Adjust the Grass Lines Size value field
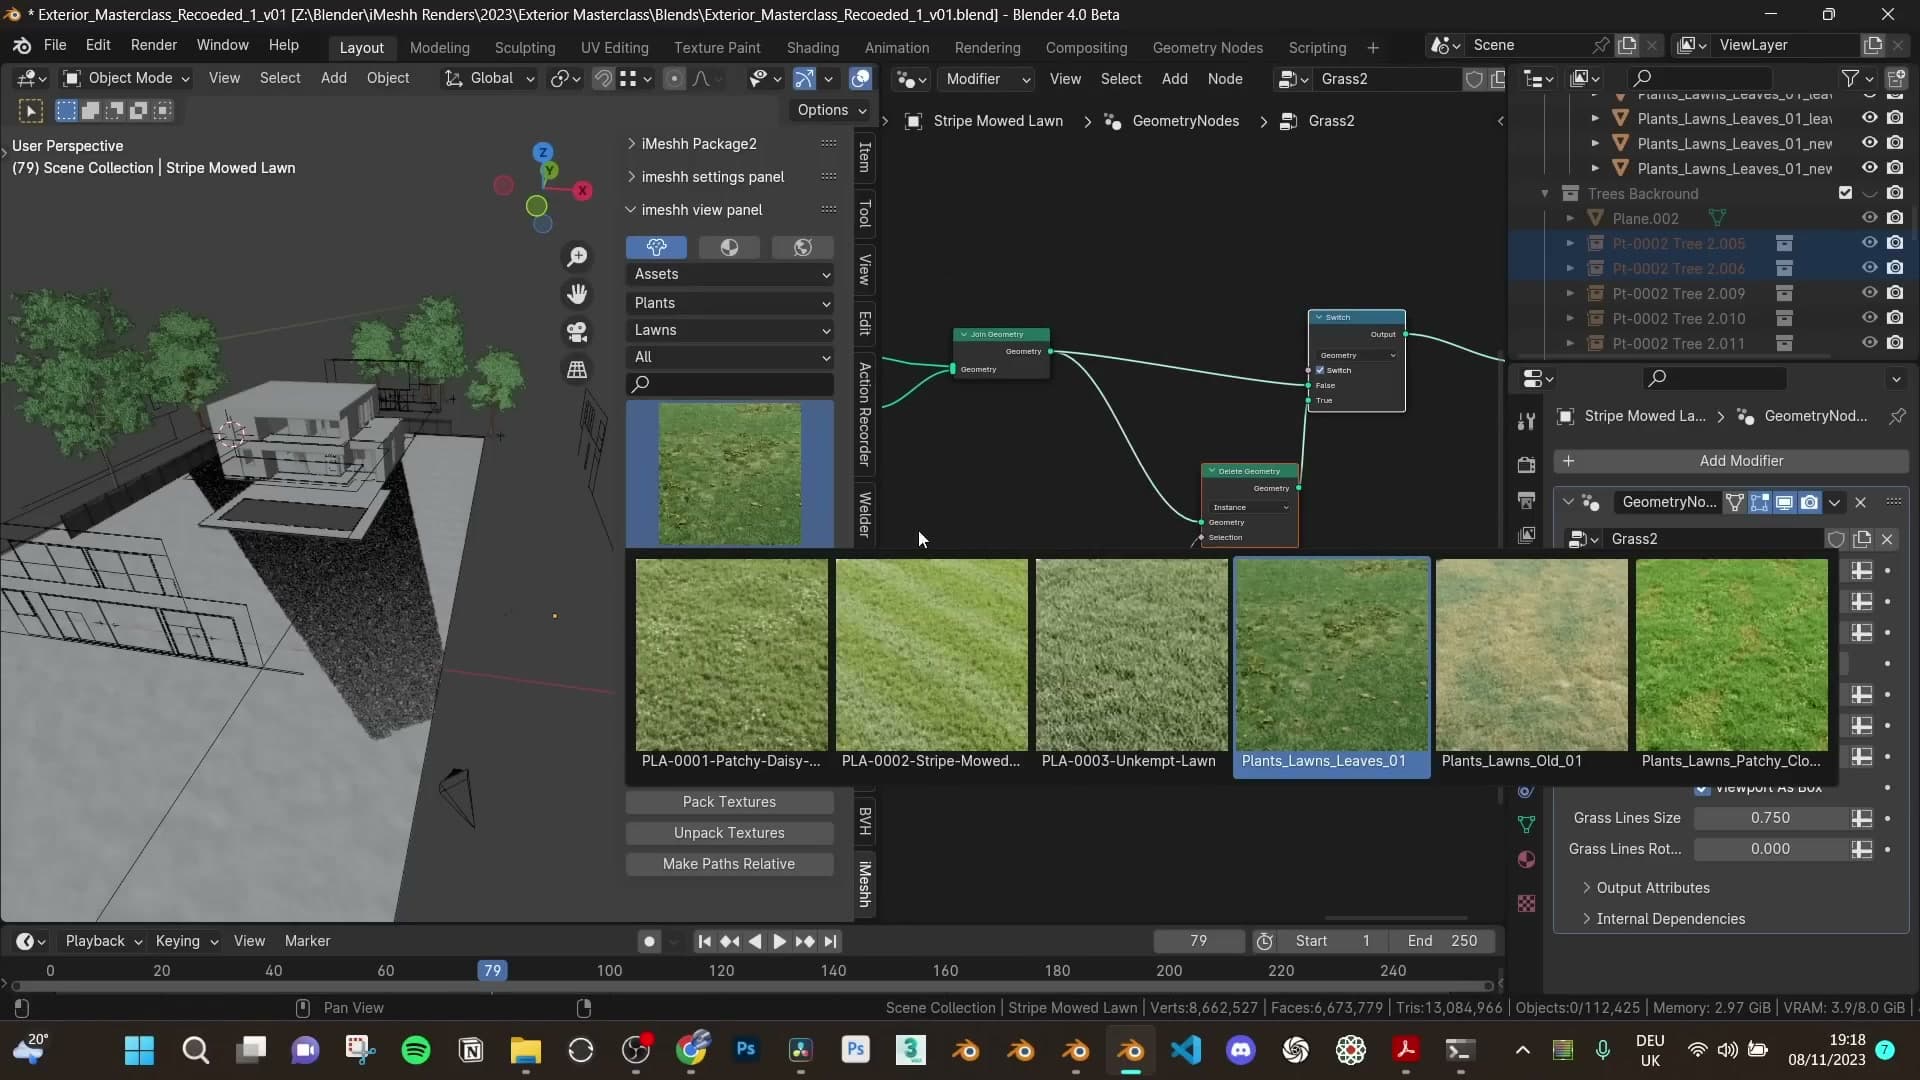1920x1080 pixels. click(x=1770, y=818)
